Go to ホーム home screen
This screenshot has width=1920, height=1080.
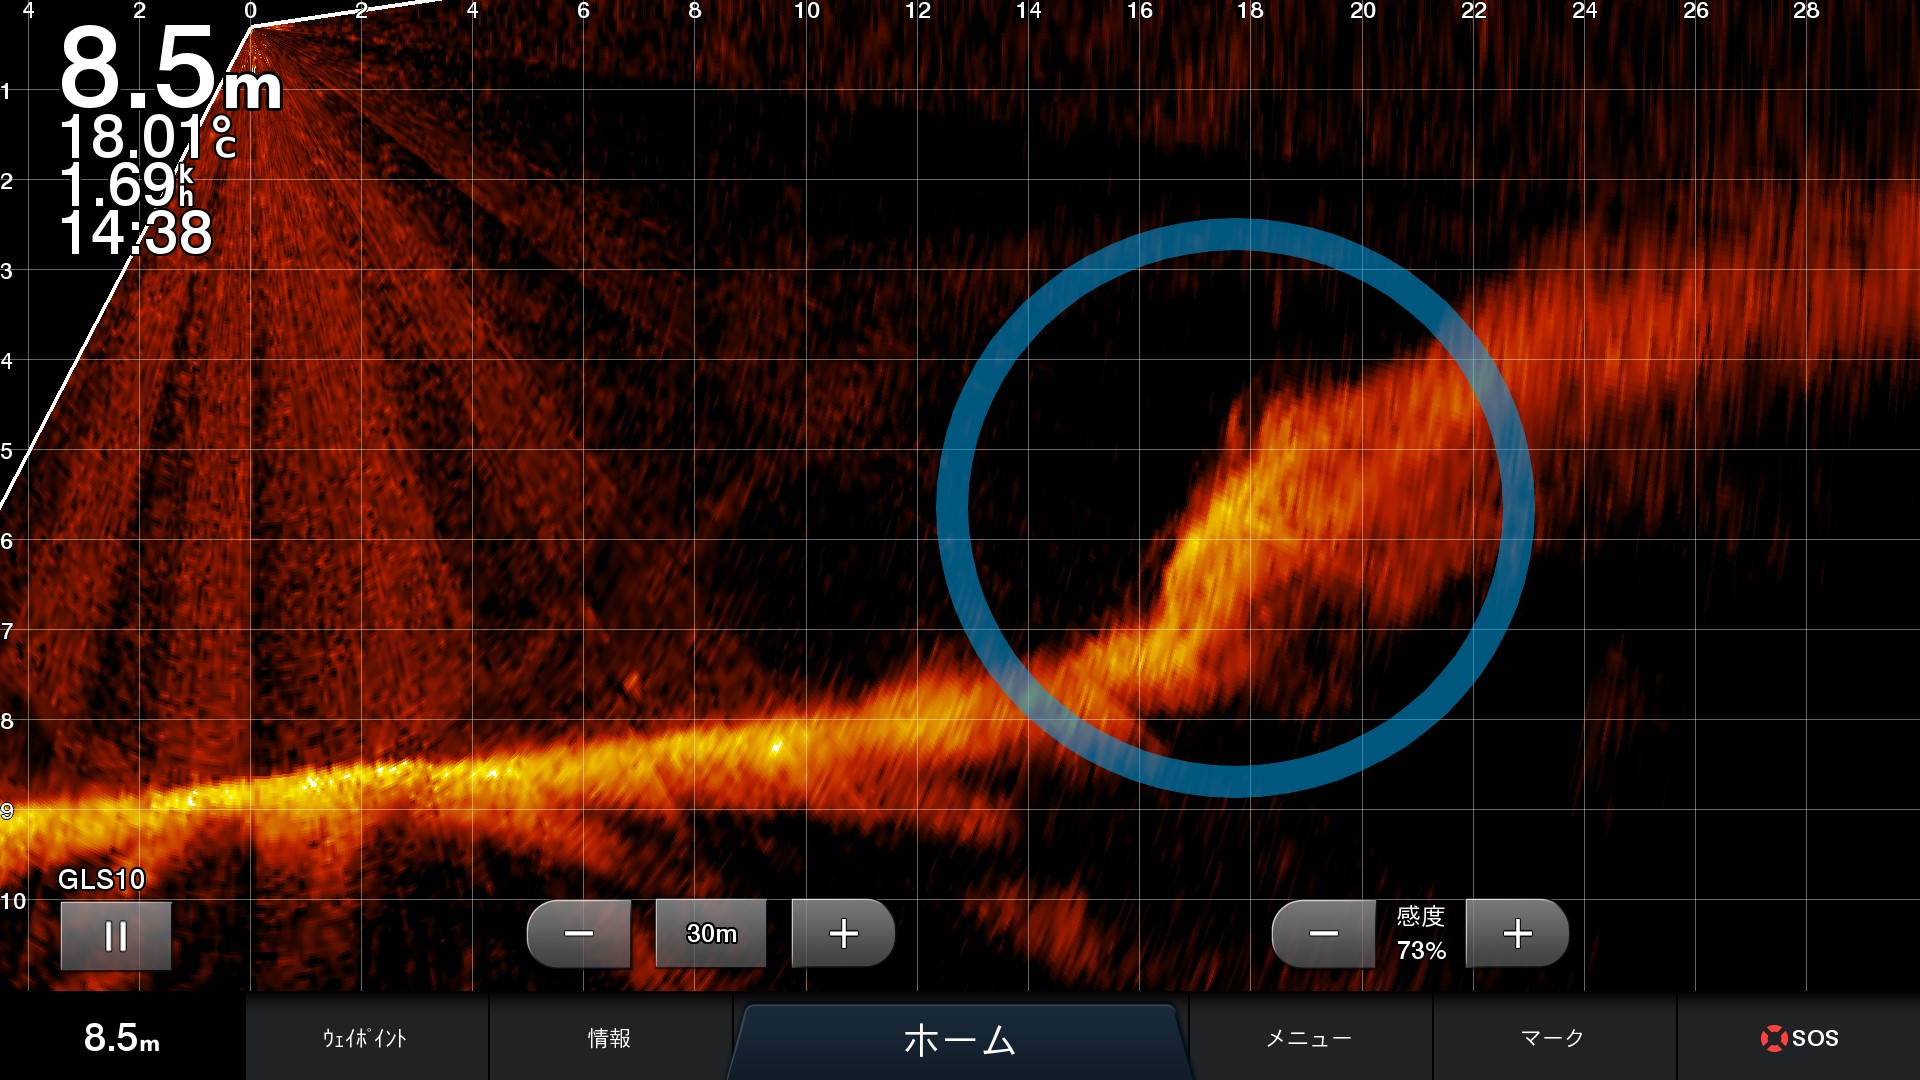tap(960, 1040)
